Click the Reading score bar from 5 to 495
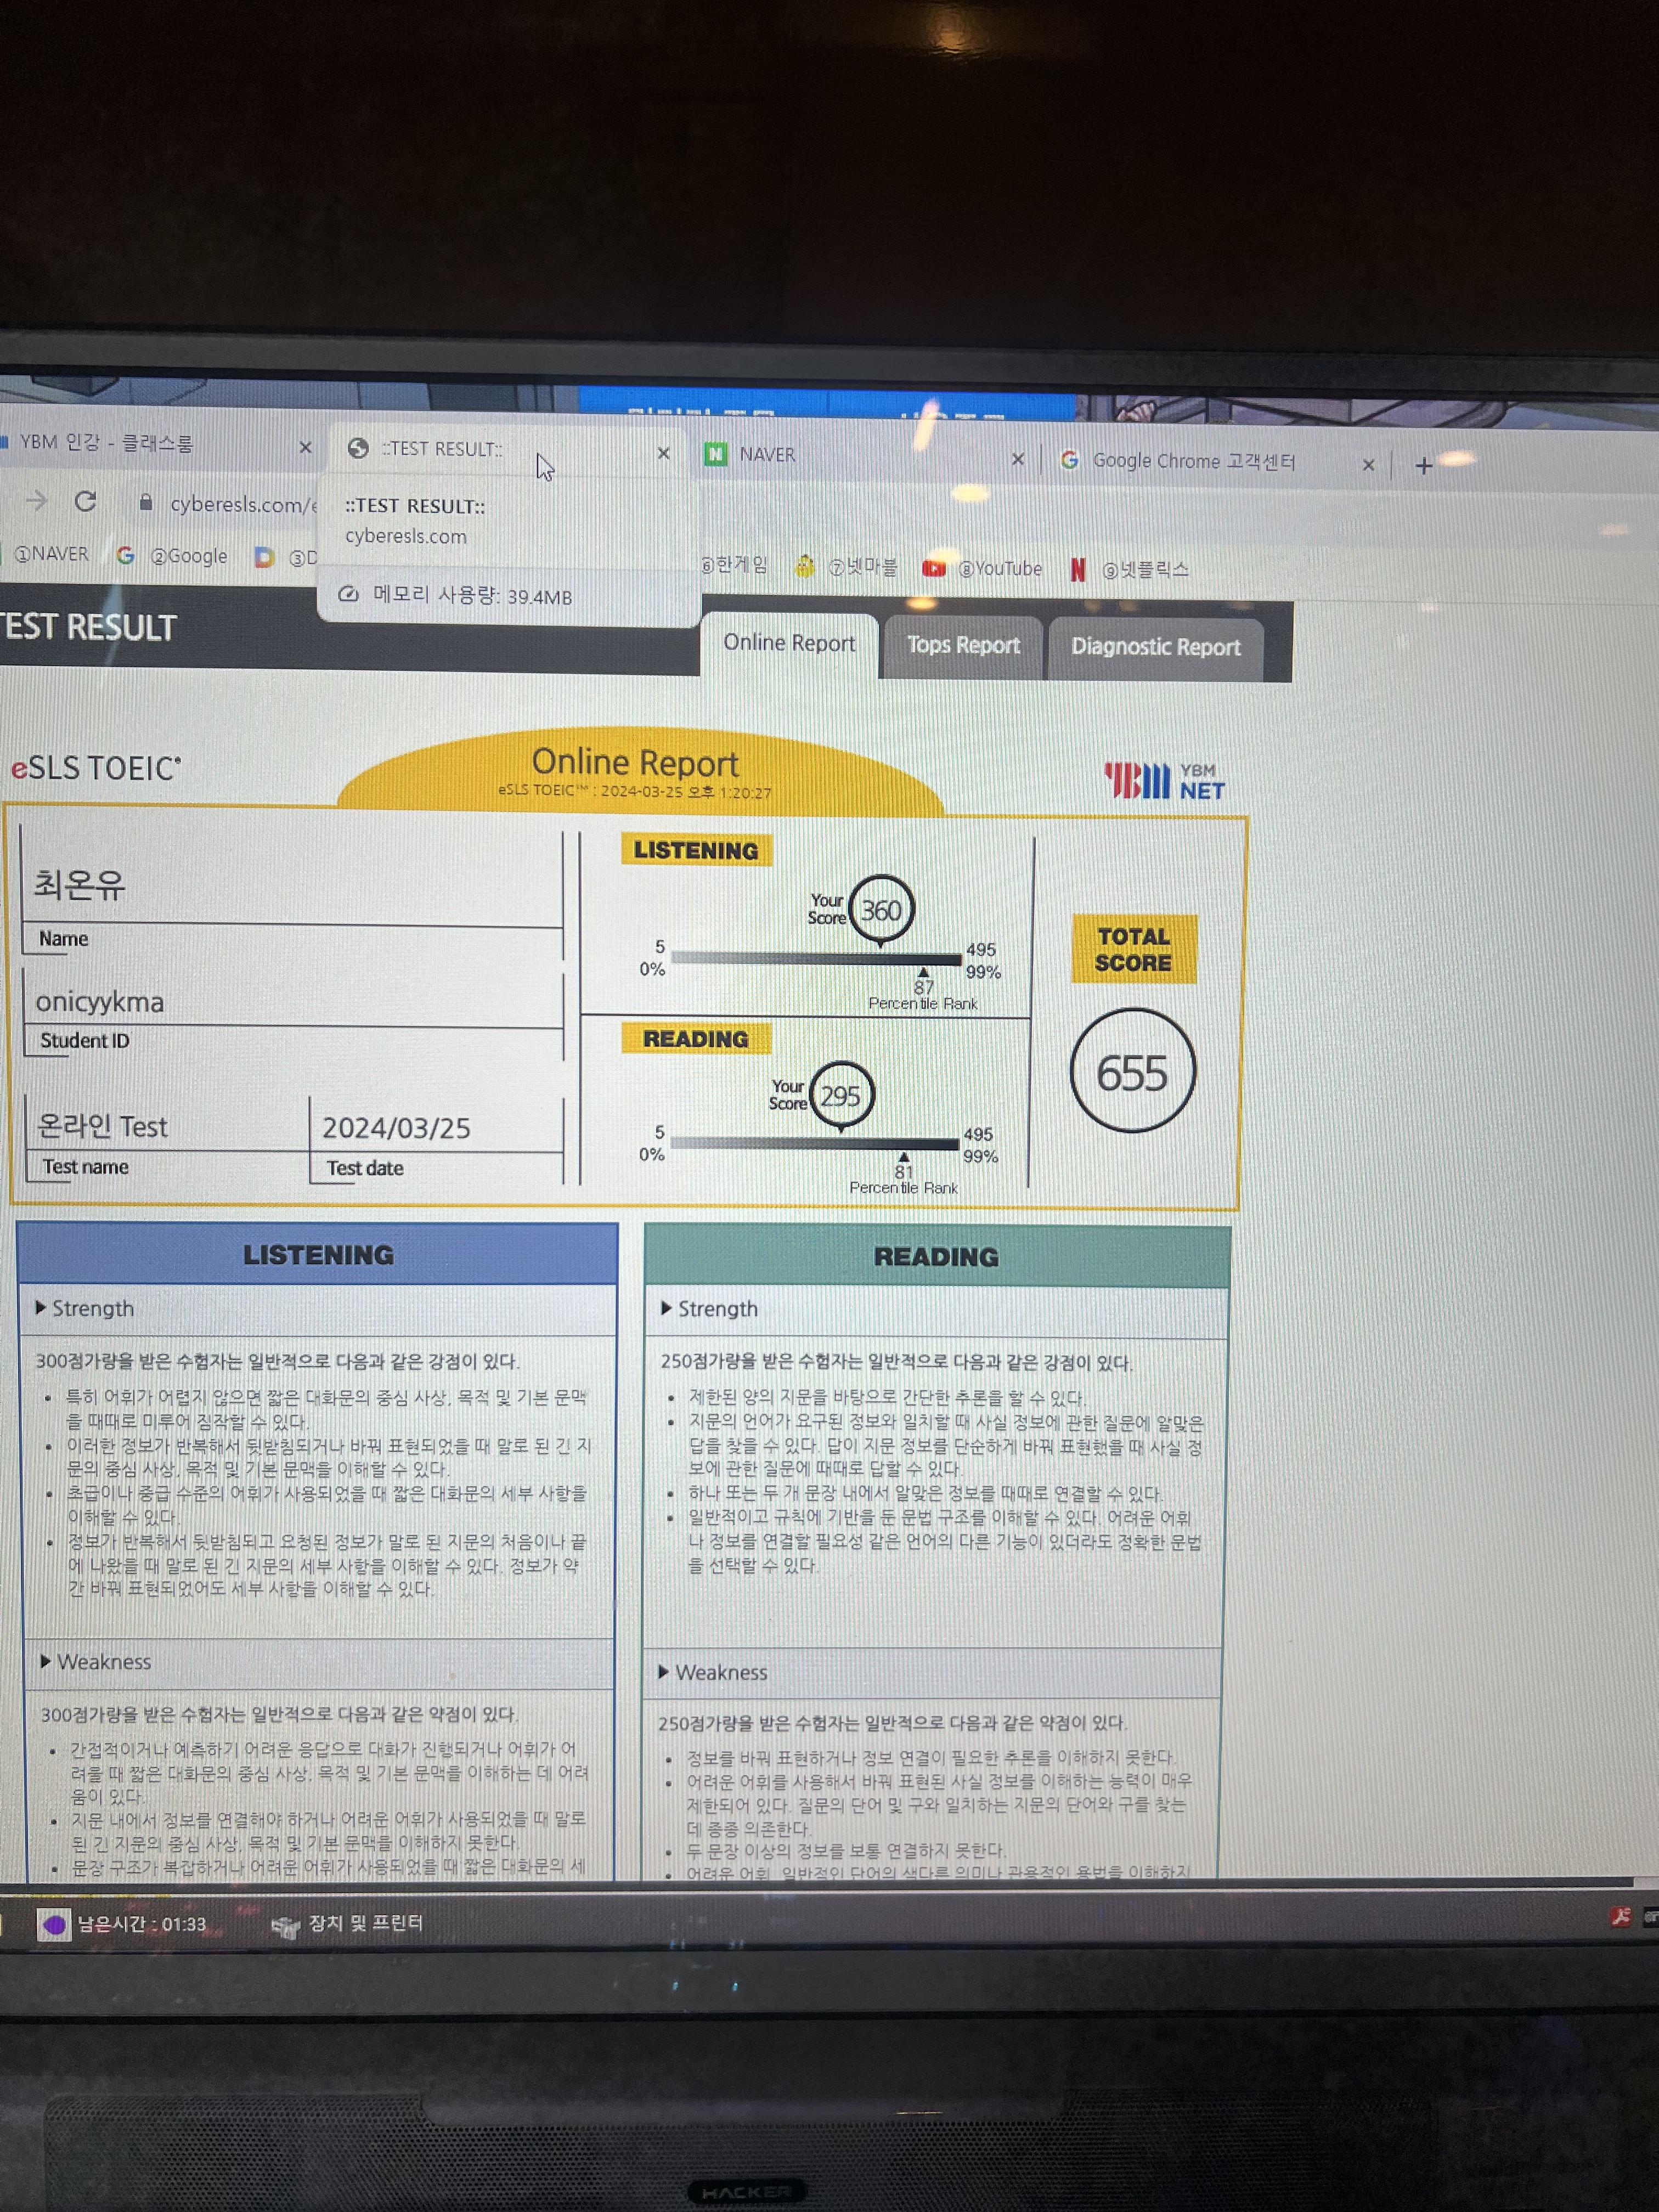This screenshot has height=2212, width=1659. pos(814,1143)
